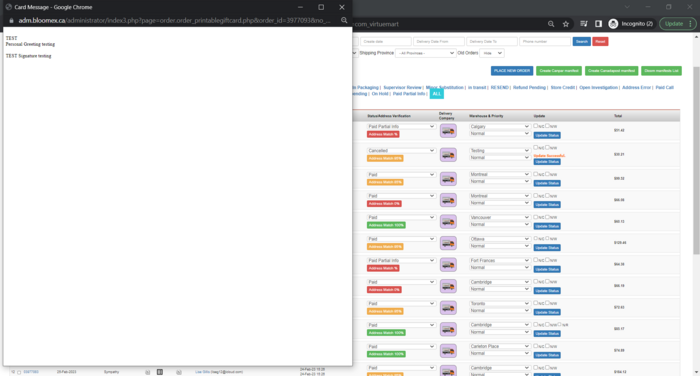This screenshot has height=376, width=700.
Task: Expand the Calgary warehouse dropdown
Action: pyautogui.click(x=499, y=126)
